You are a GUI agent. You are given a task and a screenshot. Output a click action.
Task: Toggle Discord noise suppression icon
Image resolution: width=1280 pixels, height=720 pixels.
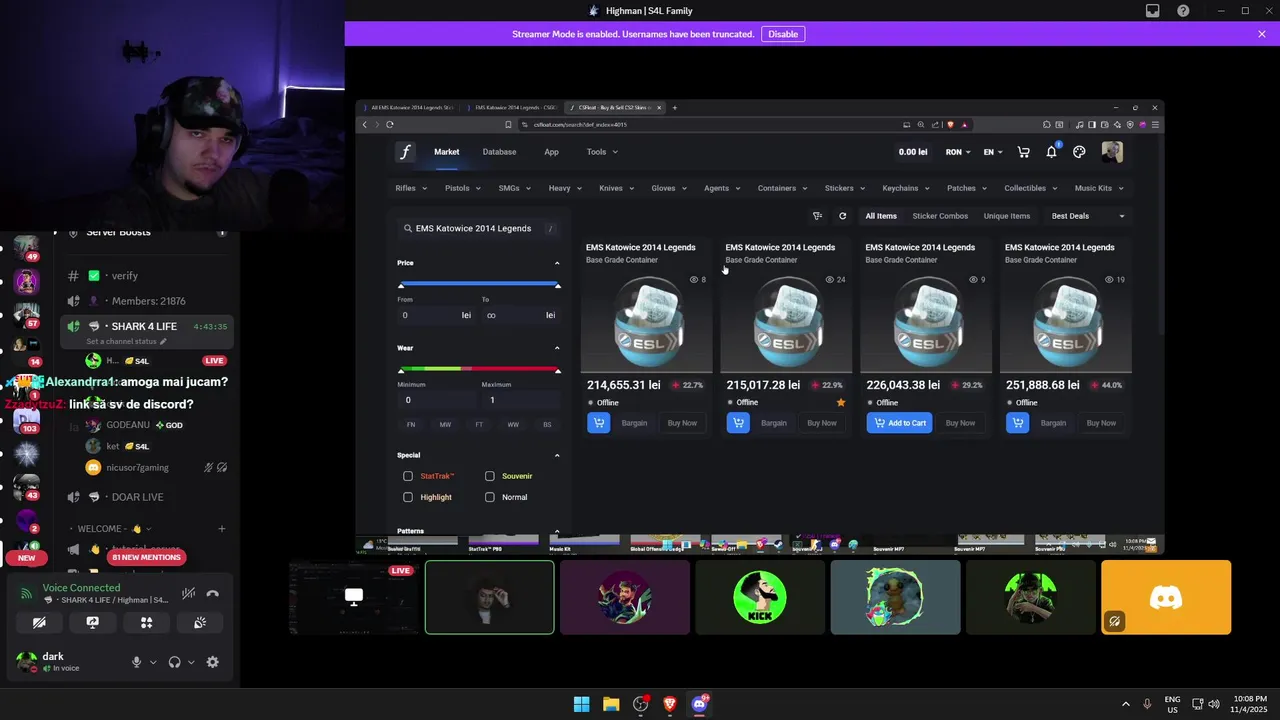point(188,594)
